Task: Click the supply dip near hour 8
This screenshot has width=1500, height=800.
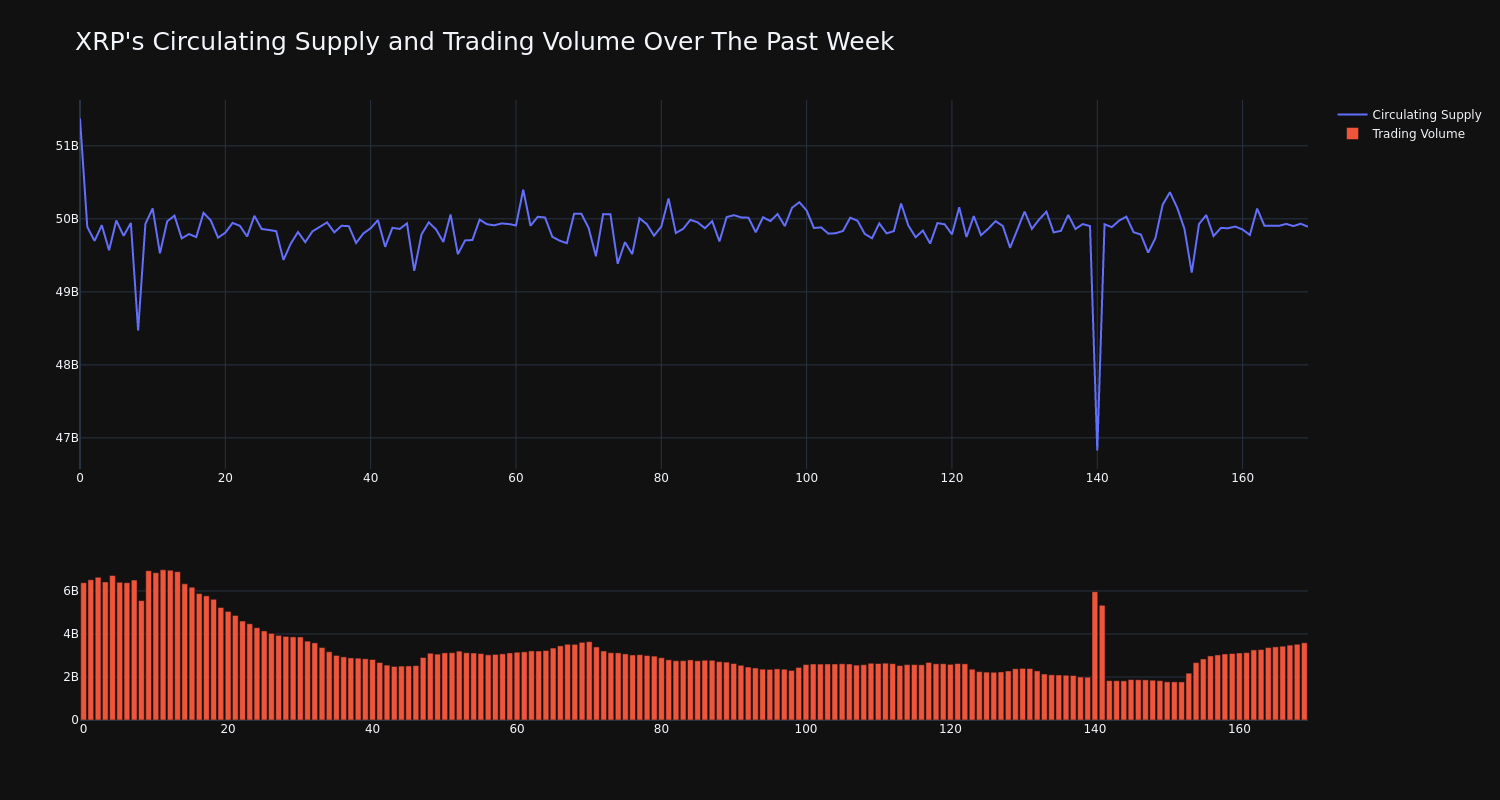Action: click(138, 329)
